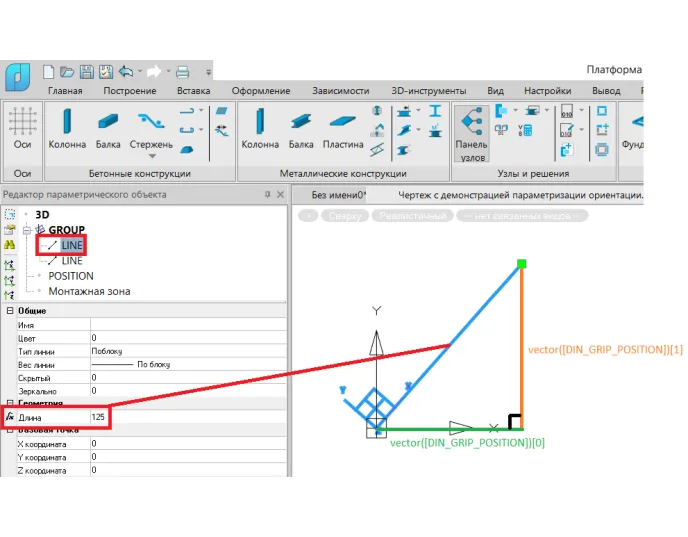Click the Redo arrow icon
688x537 pixels.
tap(154, 72)
